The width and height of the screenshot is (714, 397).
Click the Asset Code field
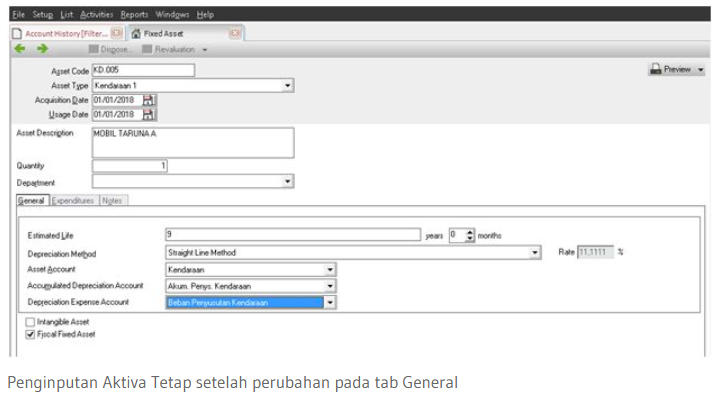tap(143, 70)
